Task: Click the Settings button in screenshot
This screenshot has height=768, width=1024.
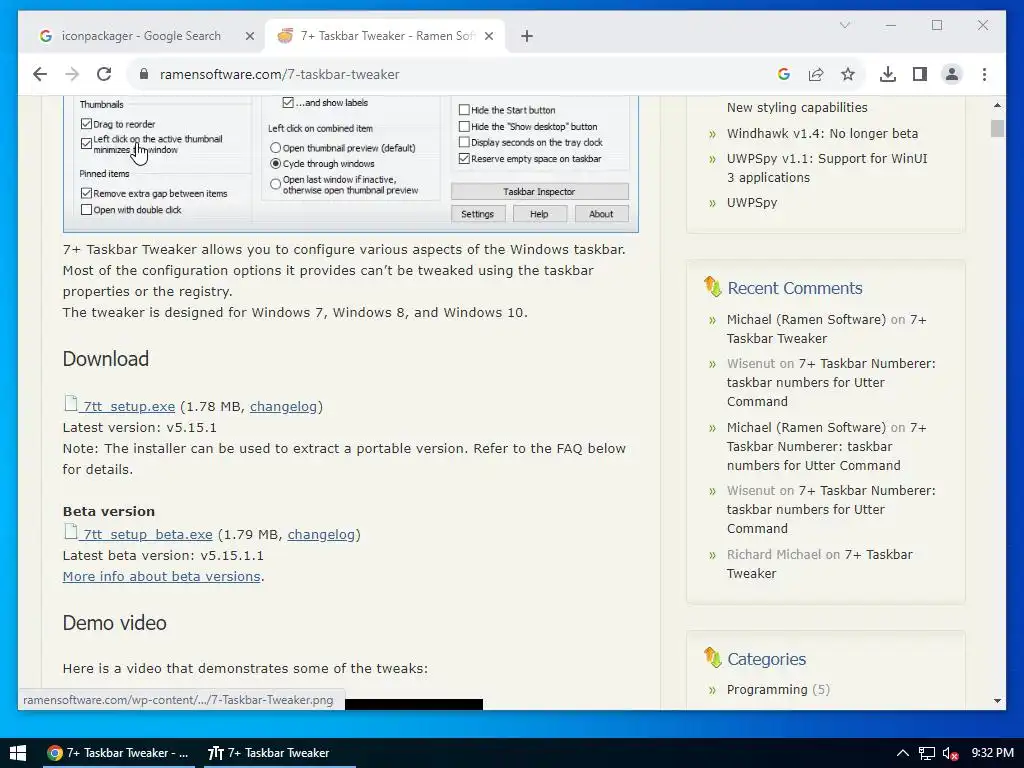Action: point(477,214)
